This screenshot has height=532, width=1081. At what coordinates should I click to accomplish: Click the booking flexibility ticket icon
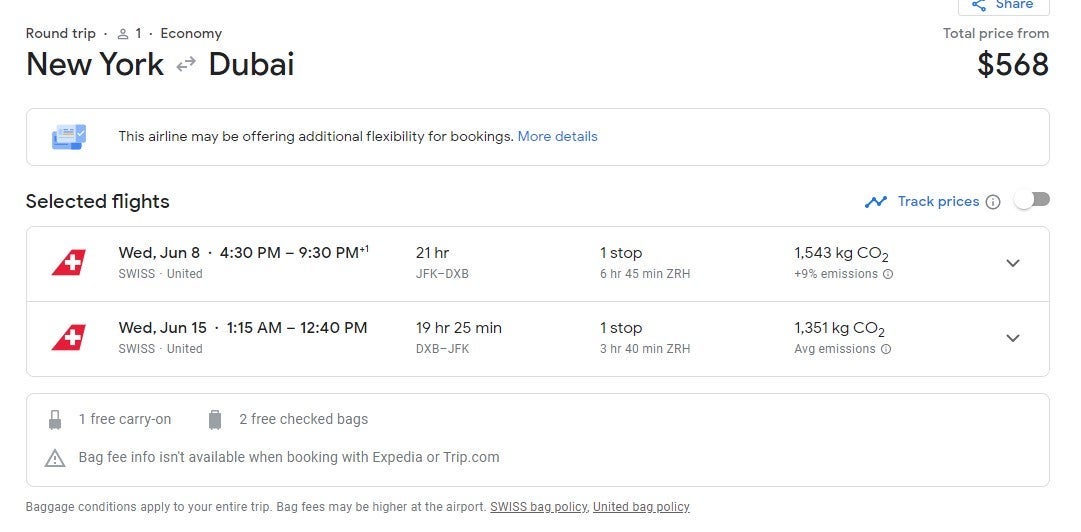[69, 136]
